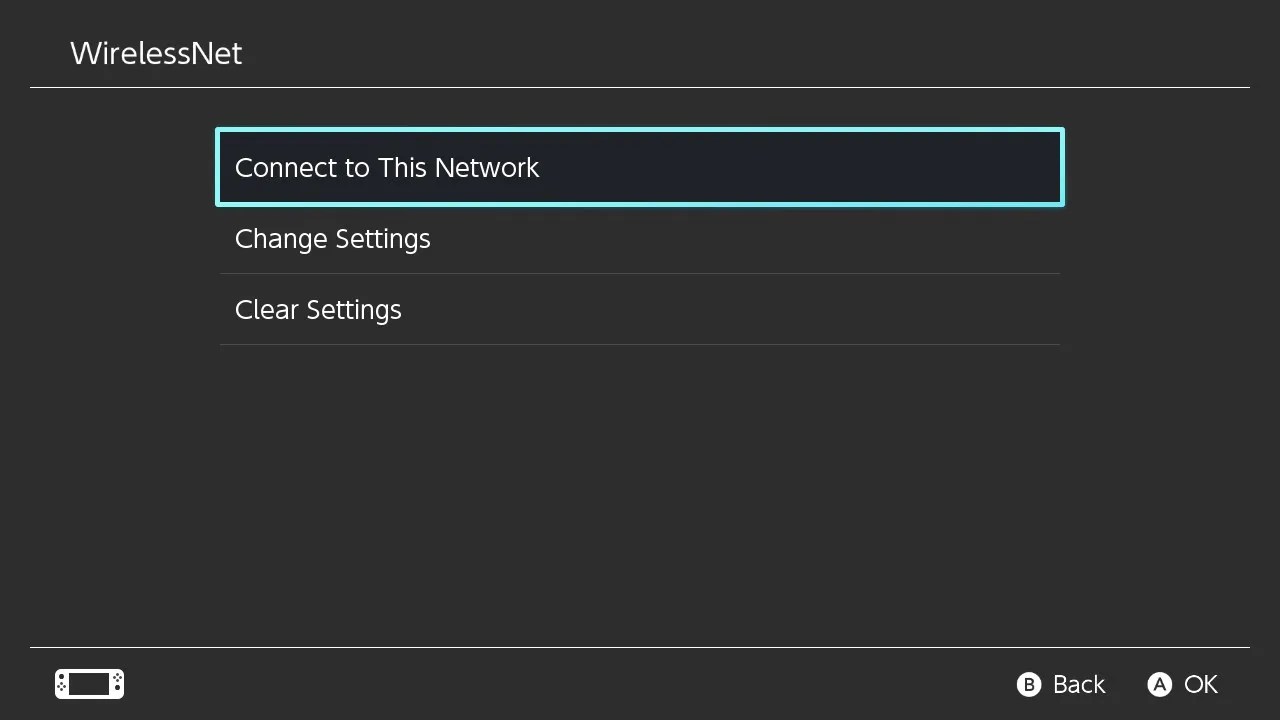Click the OK label
Screen dimensions: 1280x720
(x=1201, y=684)
